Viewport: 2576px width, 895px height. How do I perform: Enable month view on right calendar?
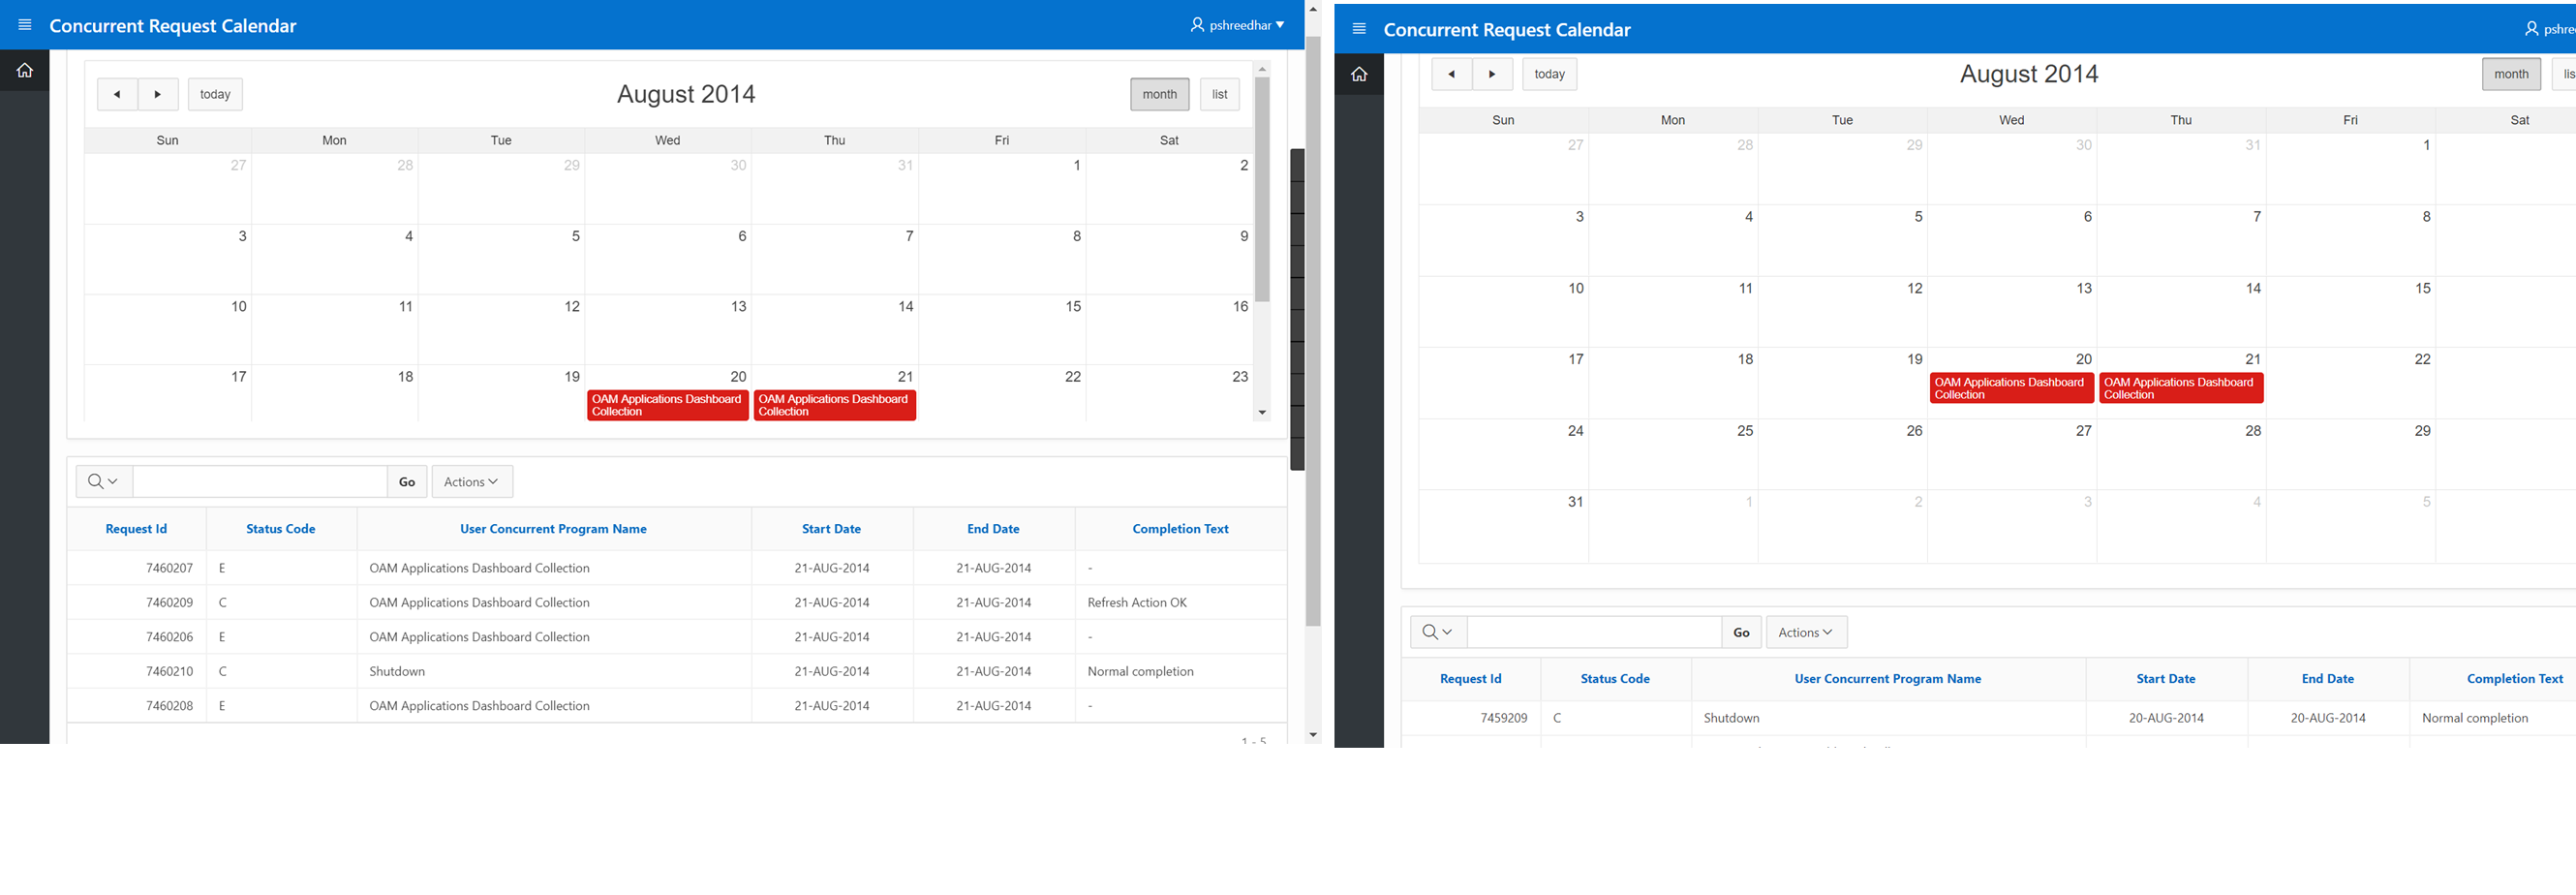click(2511, 73)
